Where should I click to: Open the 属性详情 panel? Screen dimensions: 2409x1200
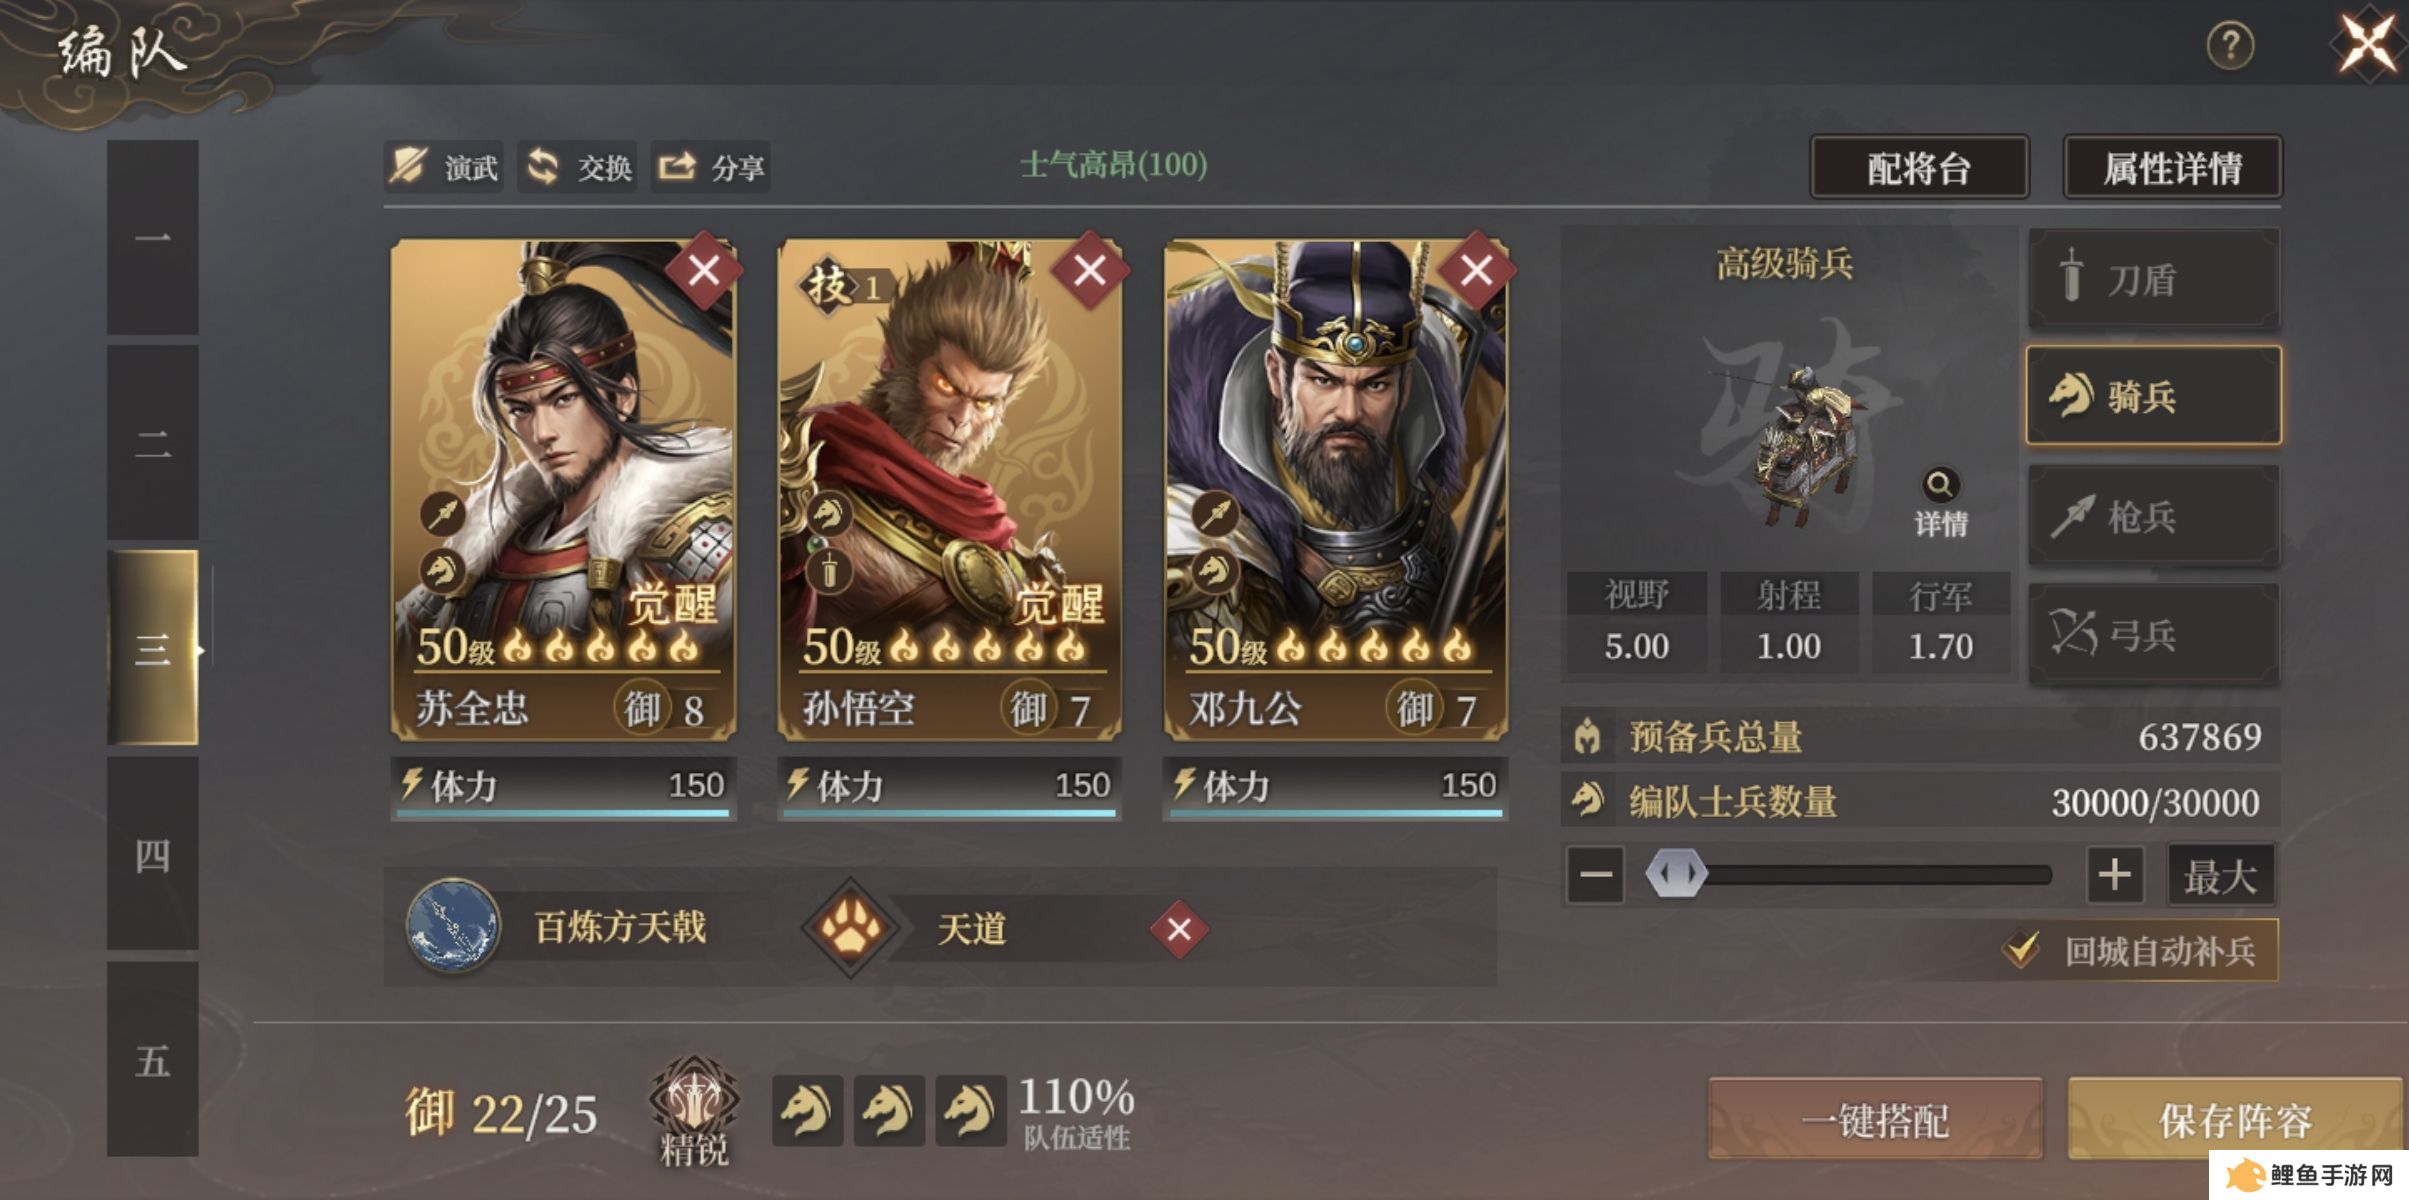coord(2172,167)
